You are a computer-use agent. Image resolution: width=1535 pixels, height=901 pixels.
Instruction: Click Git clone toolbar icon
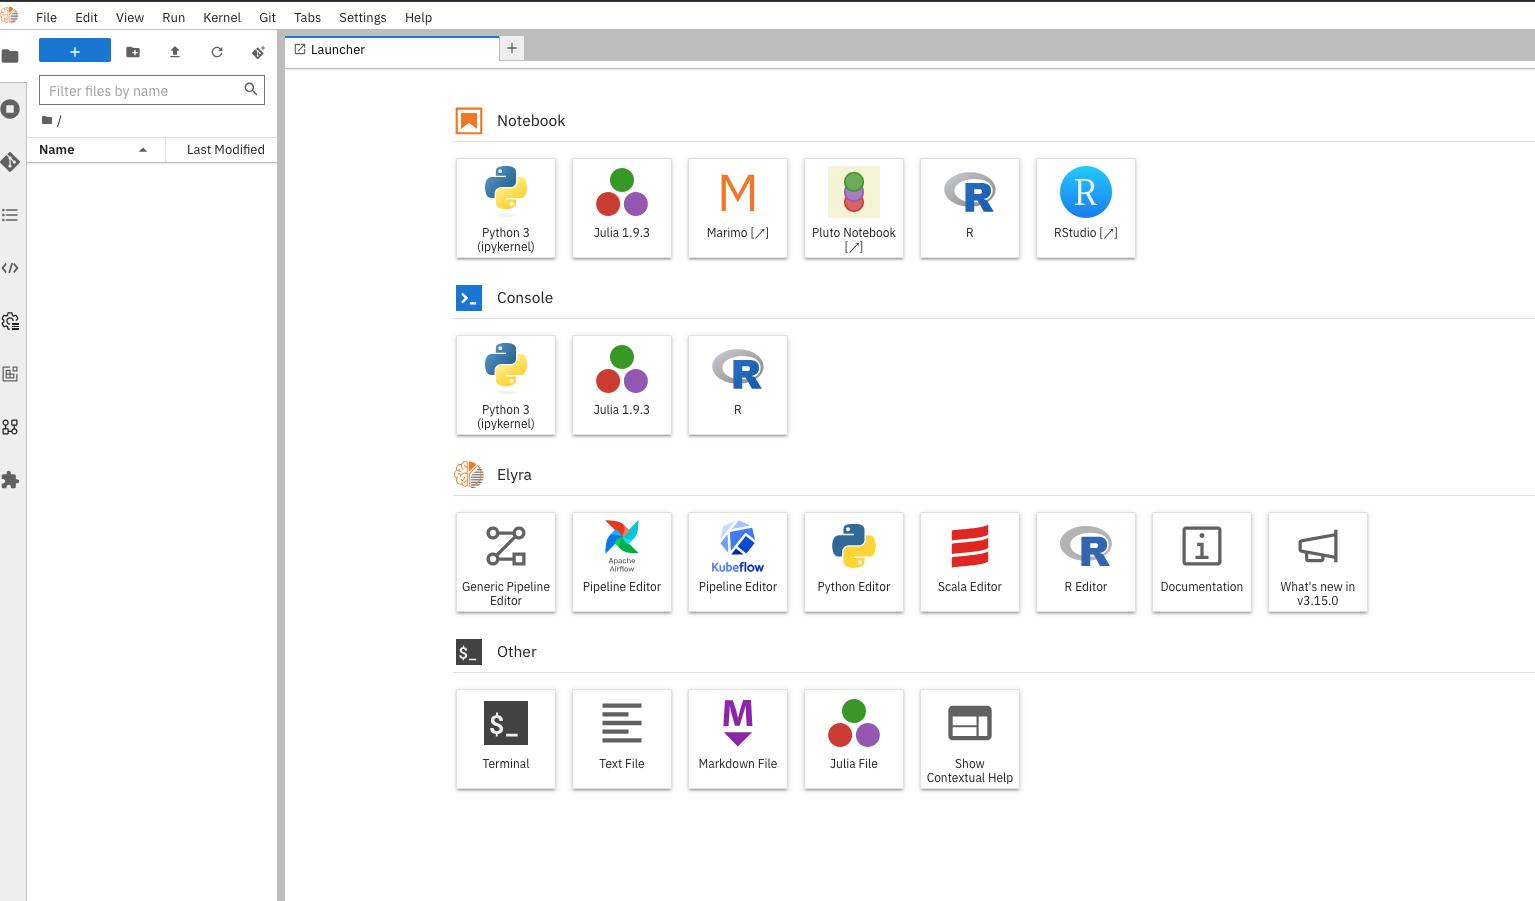pyautogui.click(x=258, y=52)
